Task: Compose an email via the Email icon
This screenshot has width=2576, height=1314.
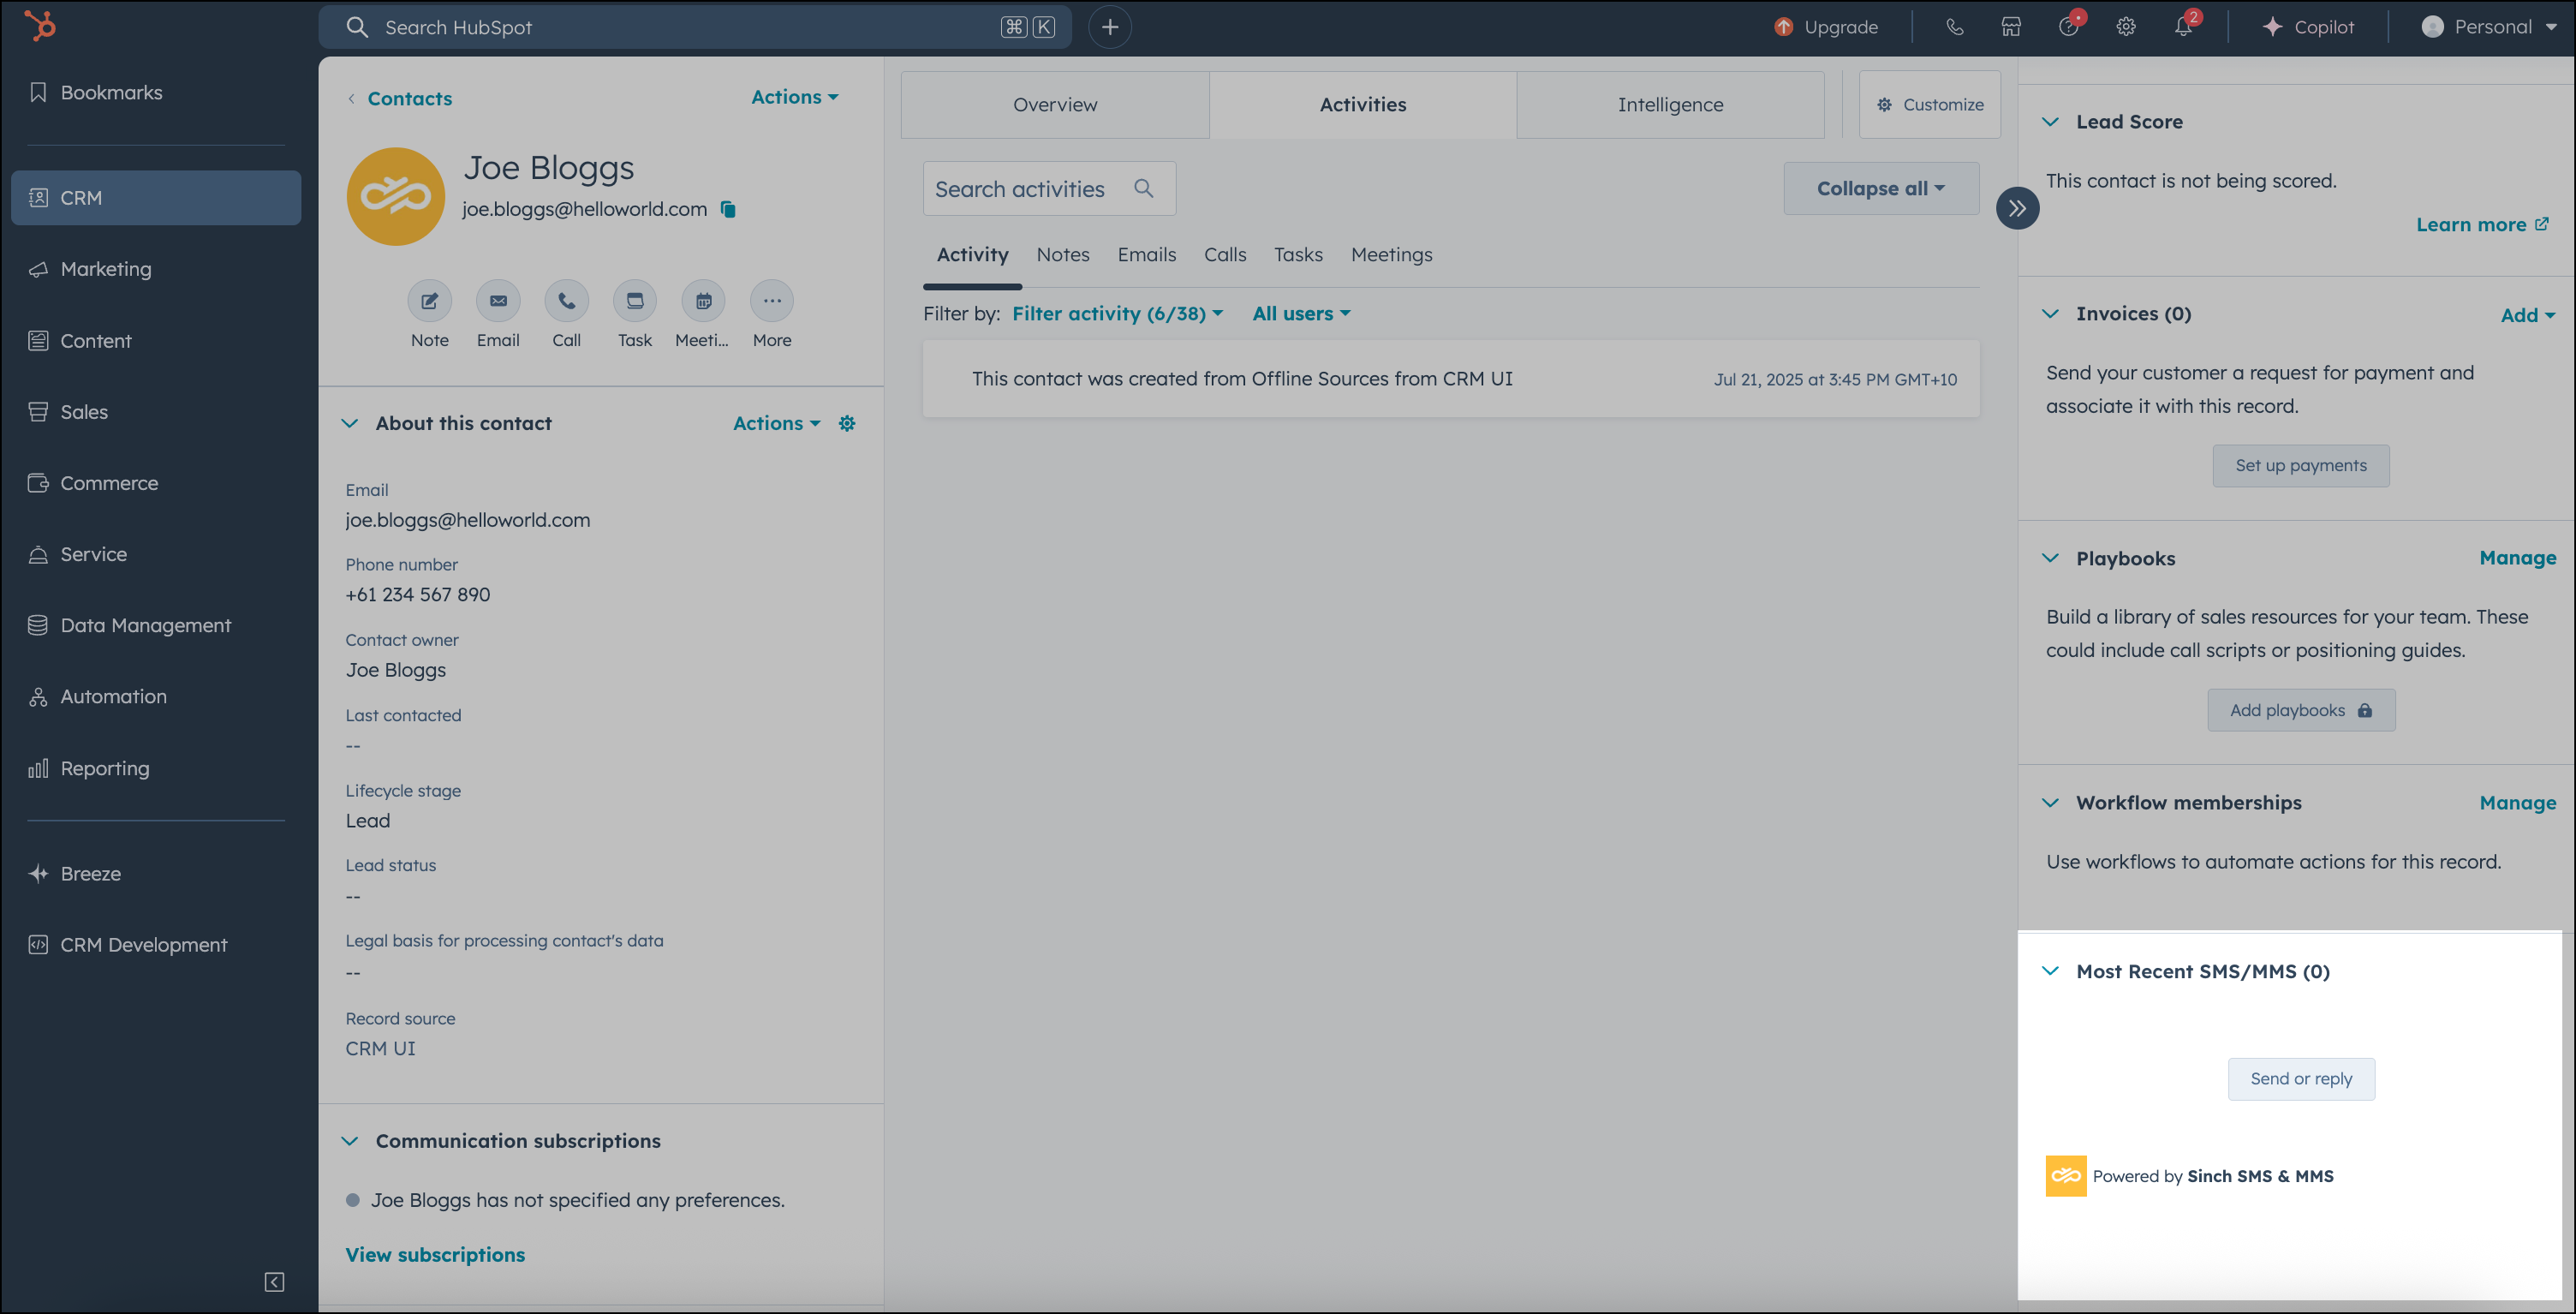Action: coord(497,300)
